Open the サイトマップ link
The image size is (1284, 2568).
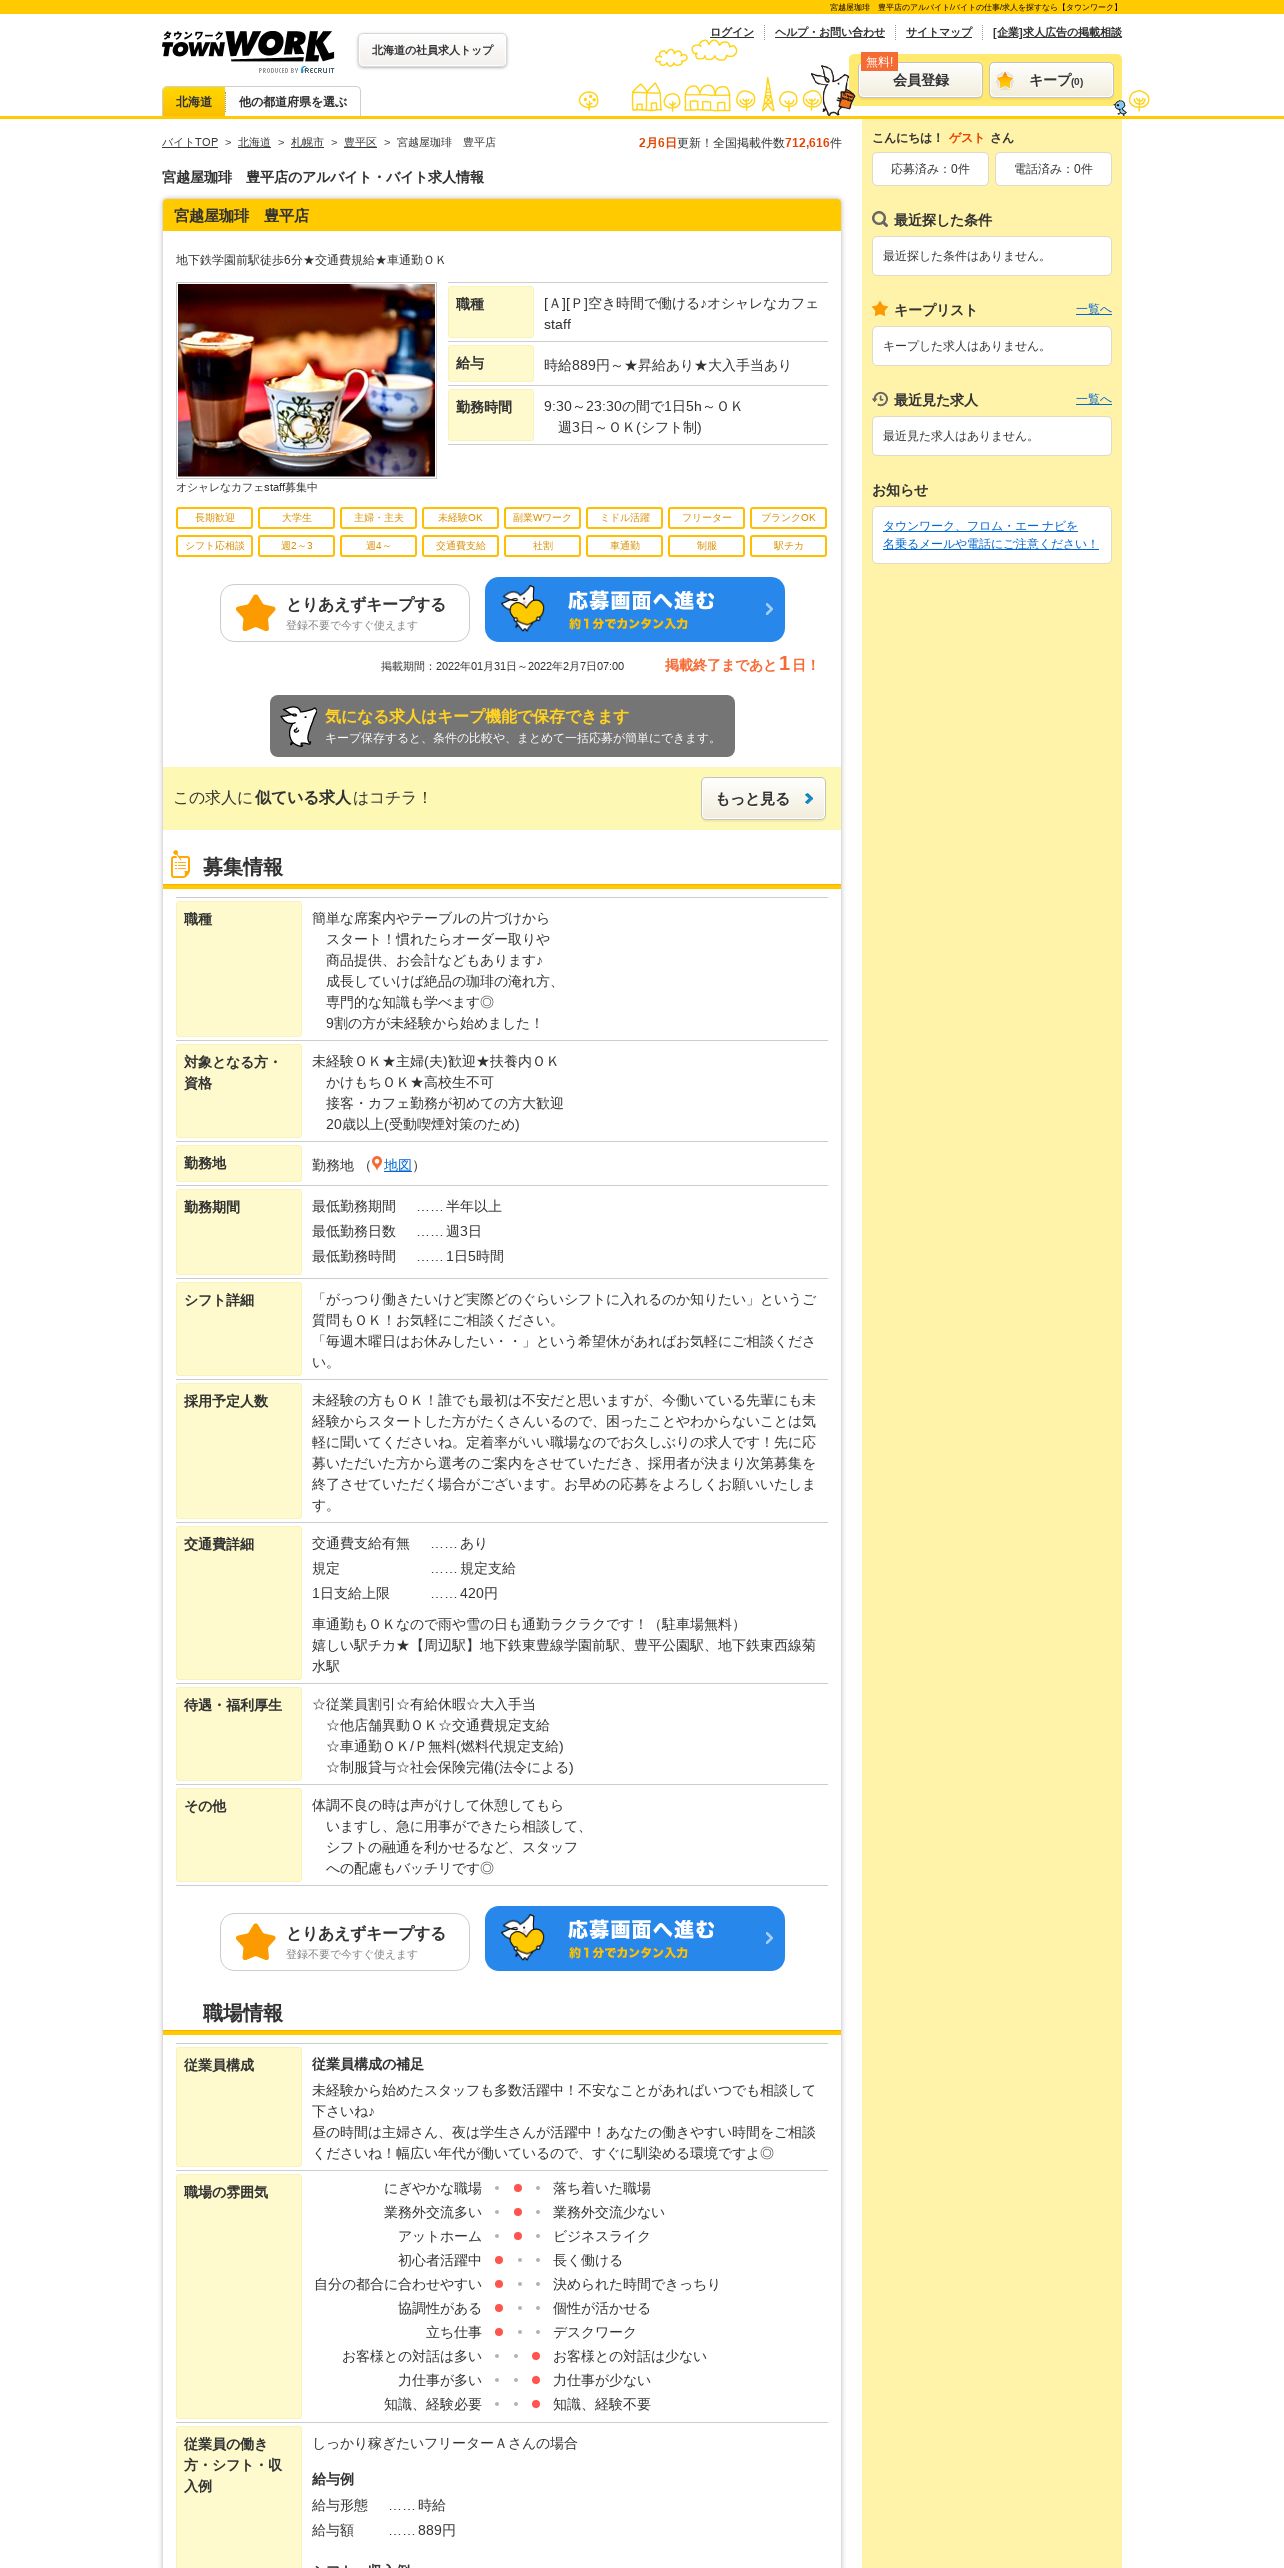tap(939, 32)
